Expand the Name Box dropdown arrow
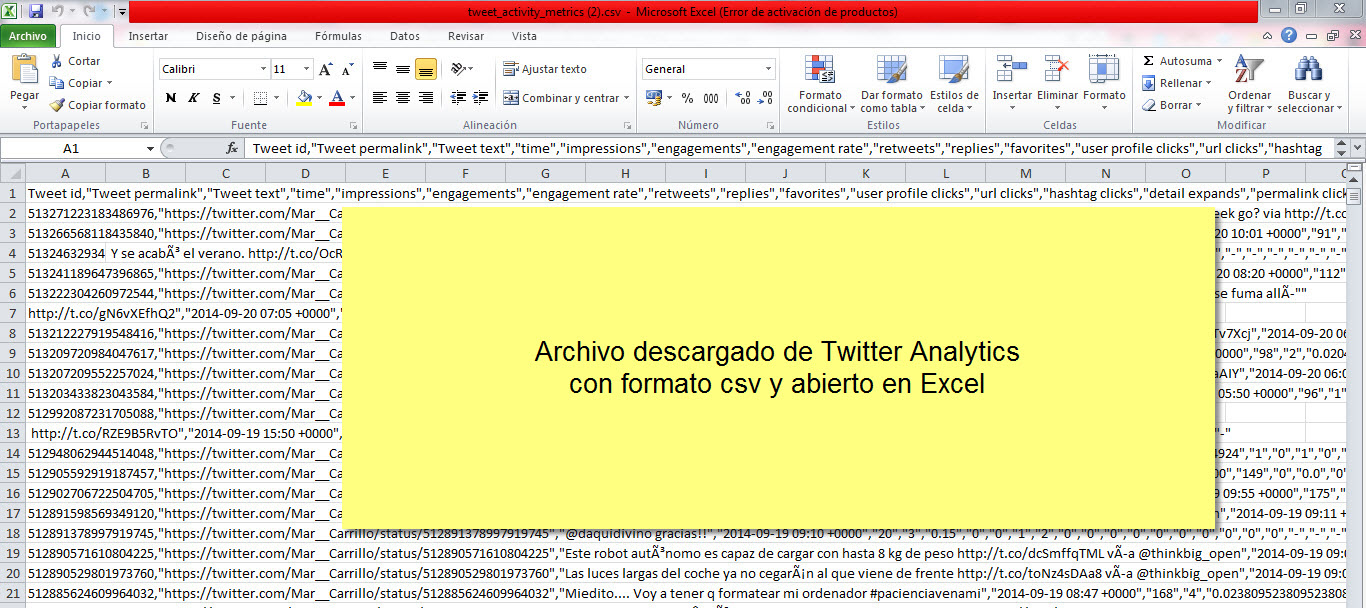 click(x=150, y=148)
